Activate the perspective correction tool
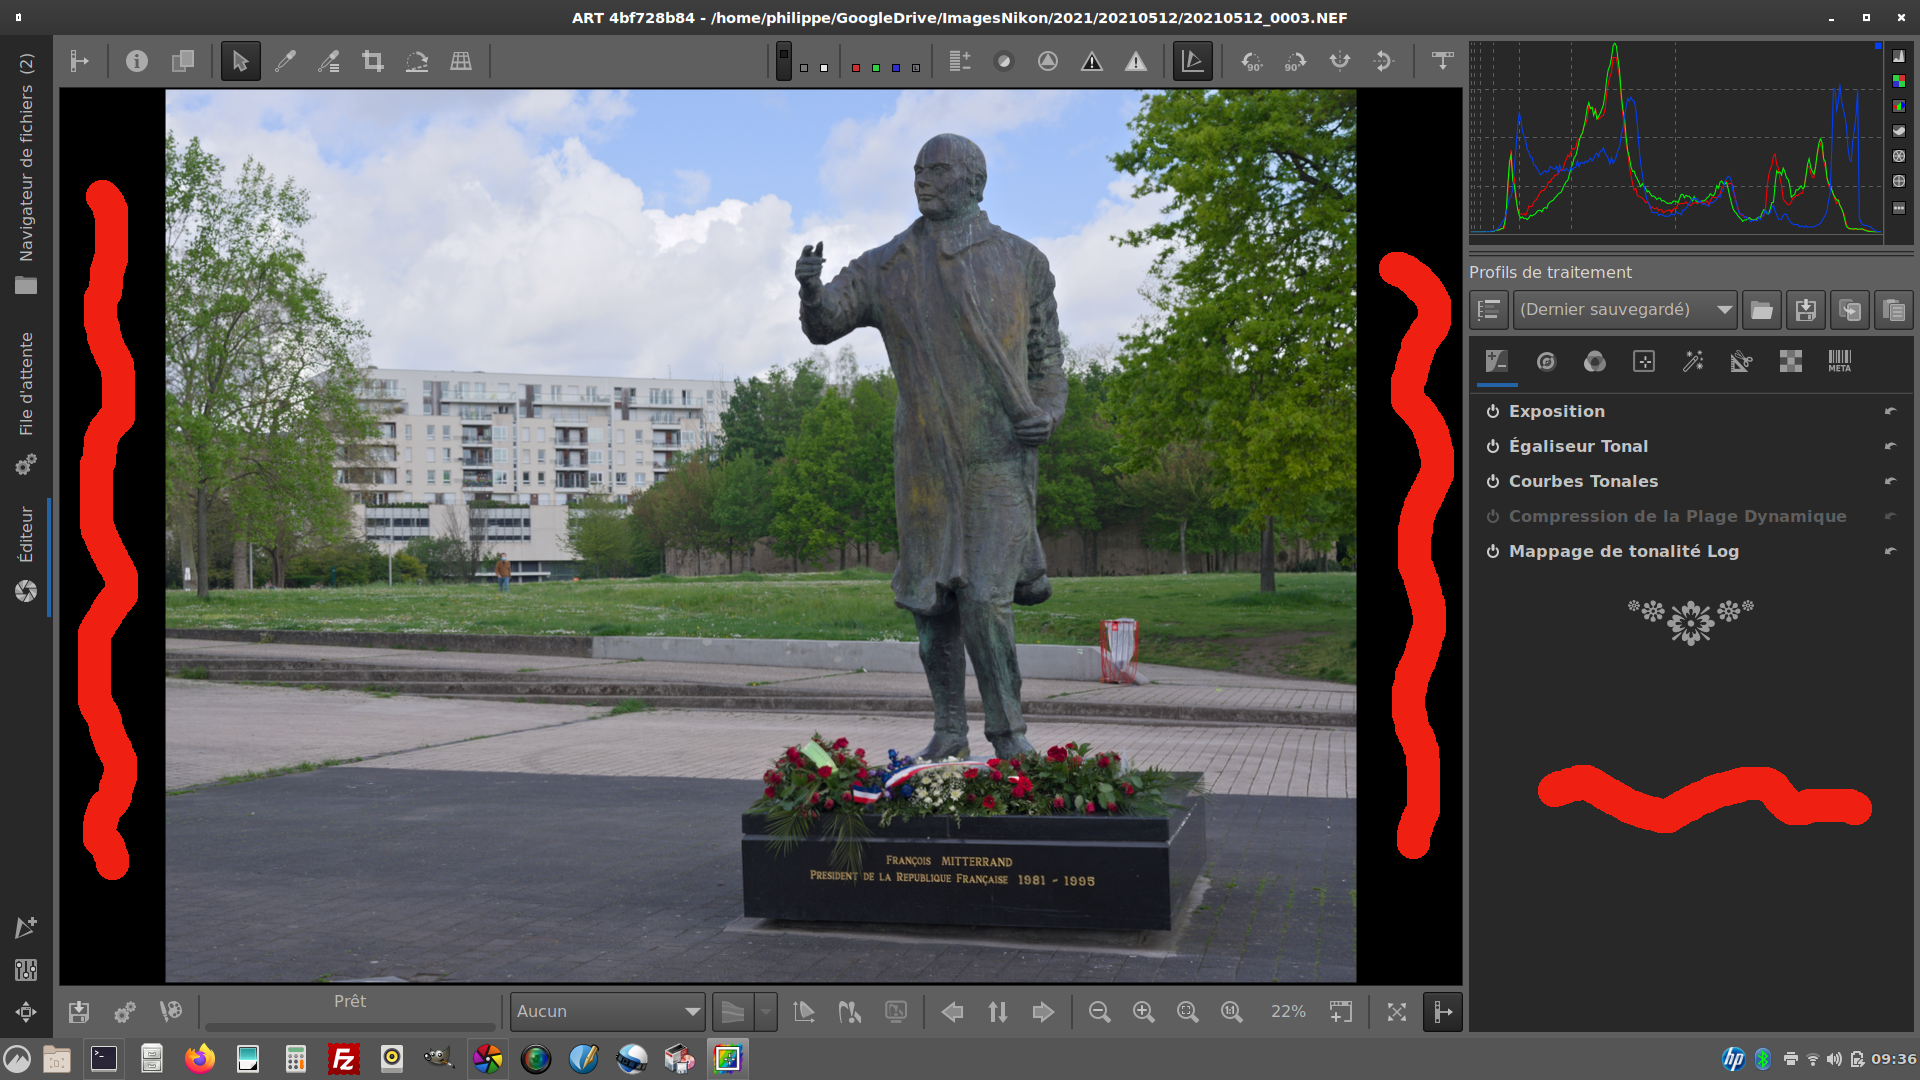The height and width of the screenshot is (1080, 1920). click(461, 62)
